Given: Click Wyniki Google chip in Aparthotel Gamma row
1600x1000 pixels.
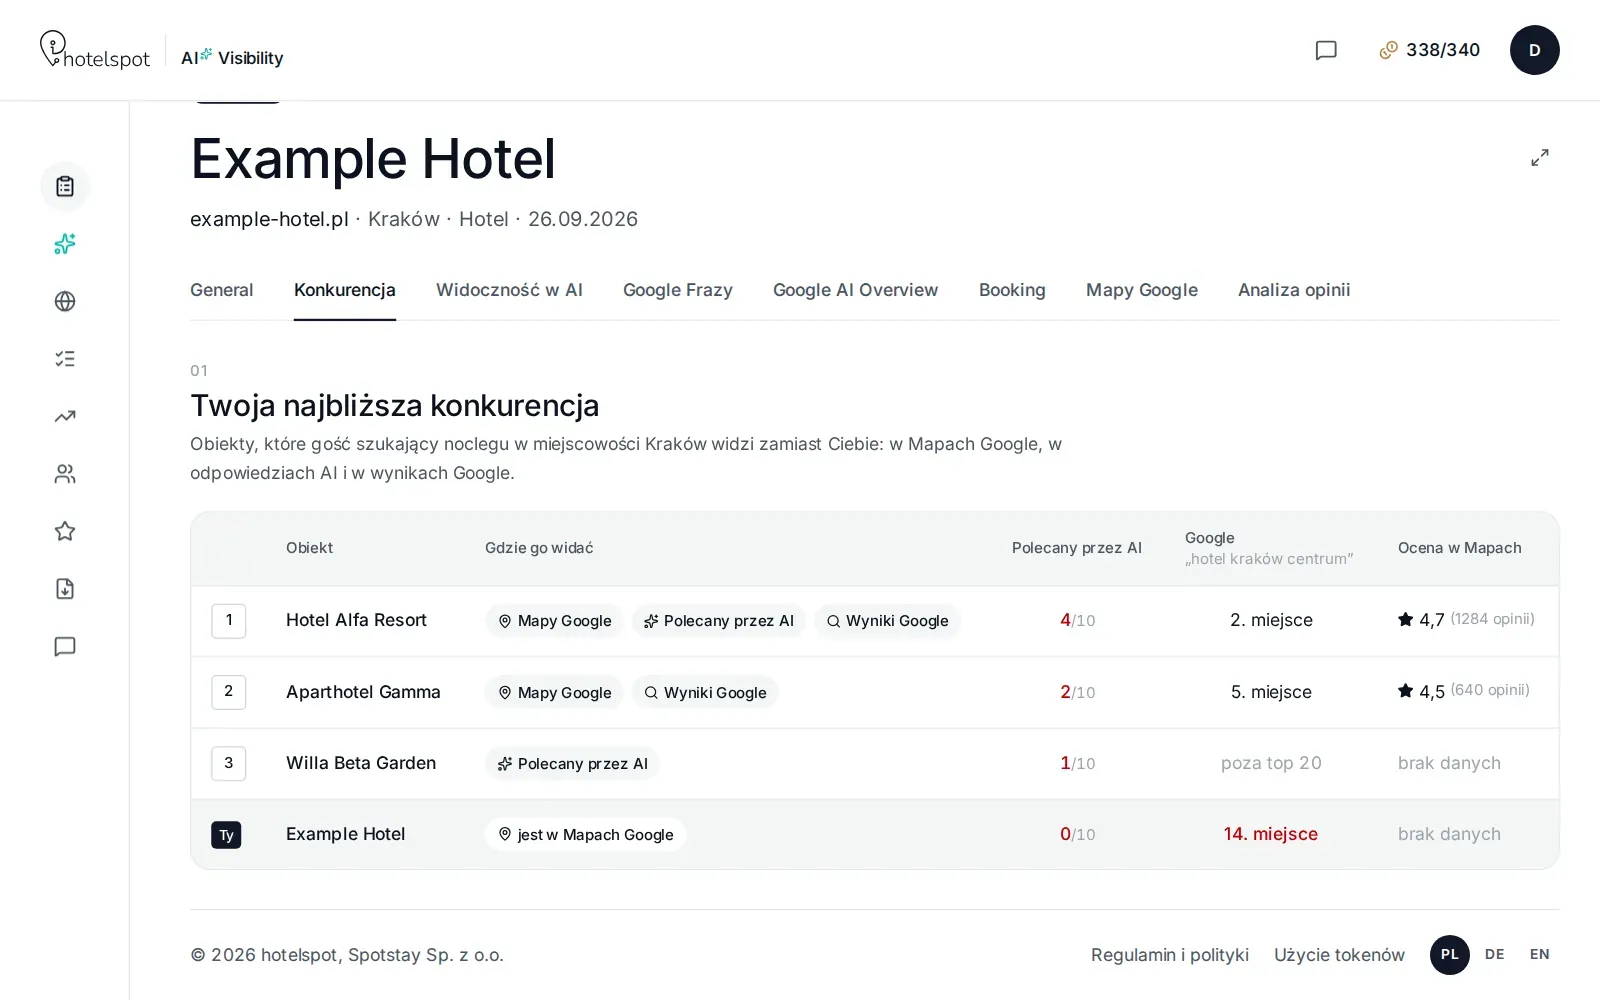Looking at the screenshot, I should (x=705, y=692).
